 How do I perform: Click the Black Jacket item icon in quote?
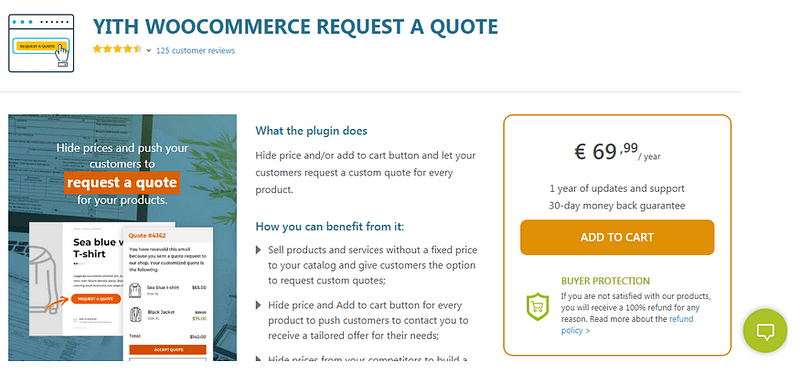[x=135, y=314]
